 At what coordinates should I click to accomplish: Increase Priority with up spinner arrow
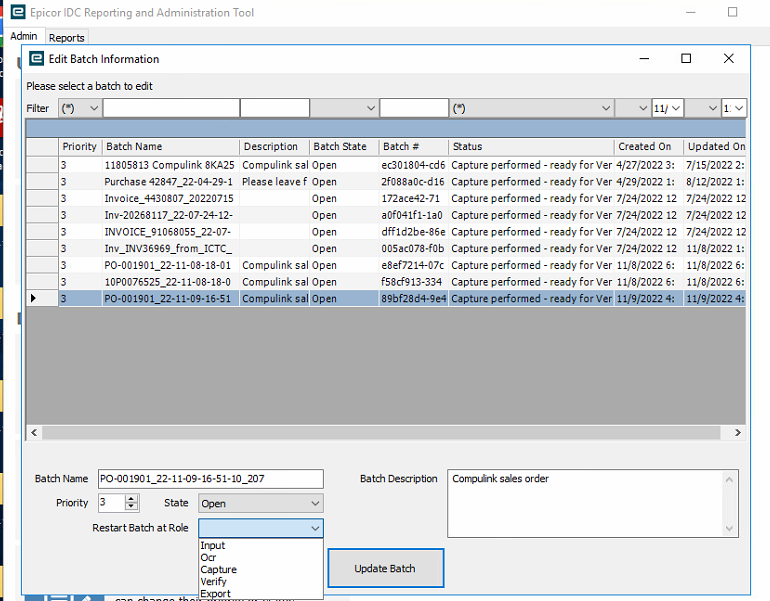pos(131,499)
